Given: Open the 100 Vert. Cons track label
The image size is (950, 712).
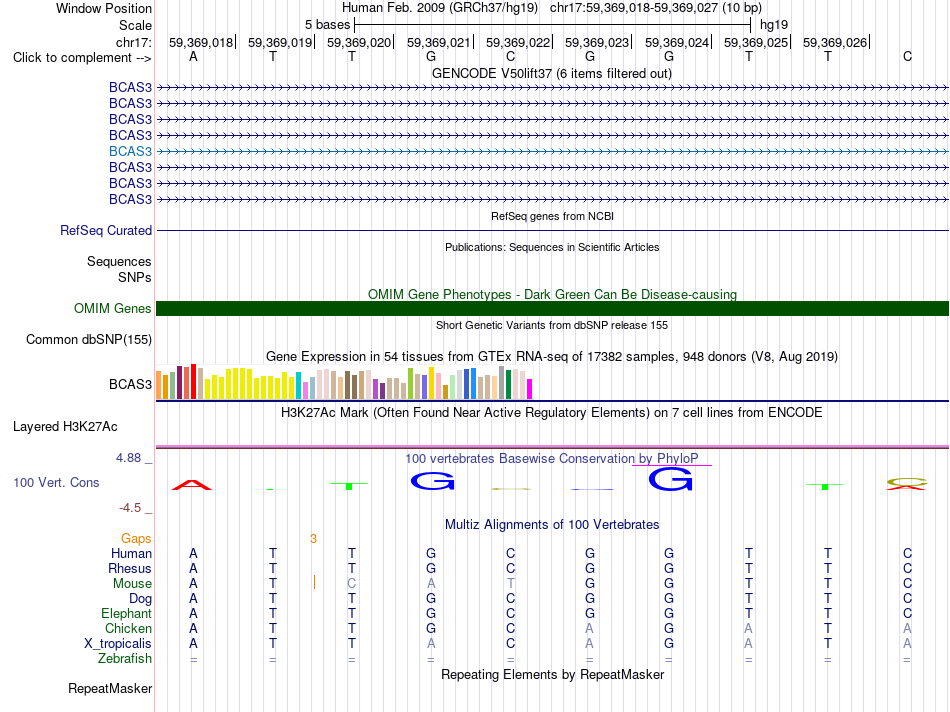Looking at the screenshot, I should (x=56, y=482).
